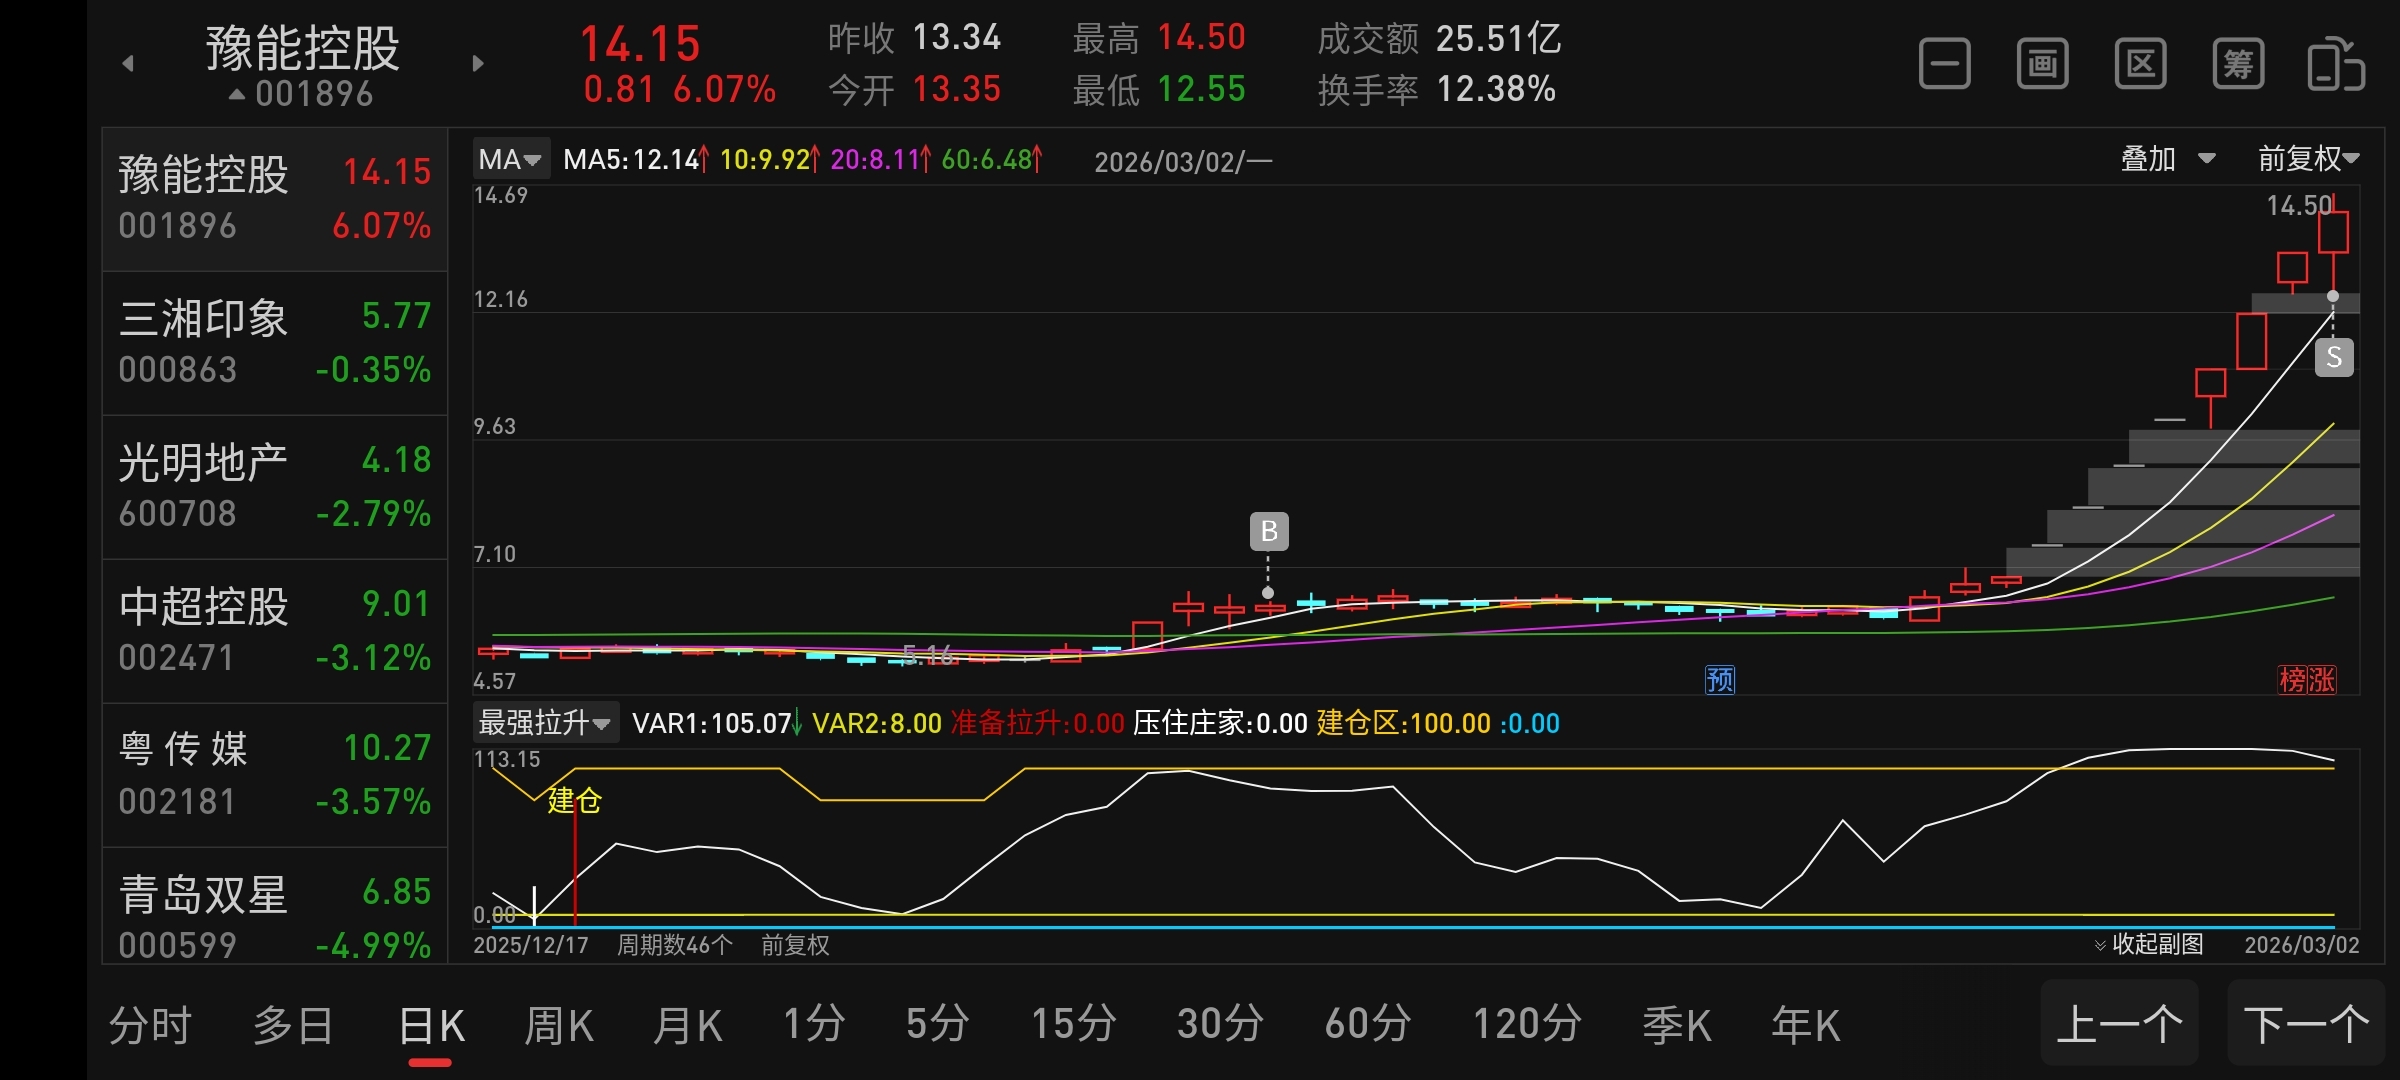The image size is (2400, 1080).
Task: Tap the B buy marker on chart
Action: coord(1269,531)
